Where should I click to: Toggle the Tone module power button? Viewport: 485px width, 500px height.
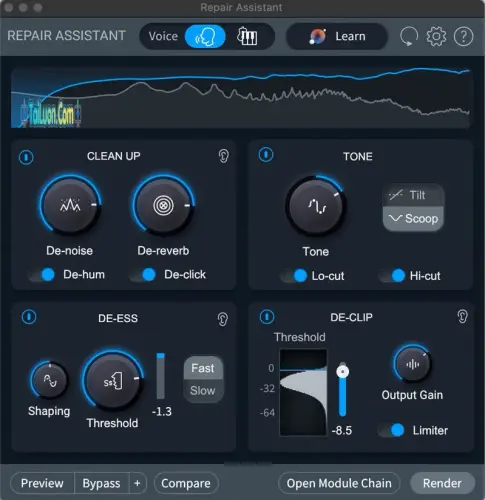(x=266, y=155)
